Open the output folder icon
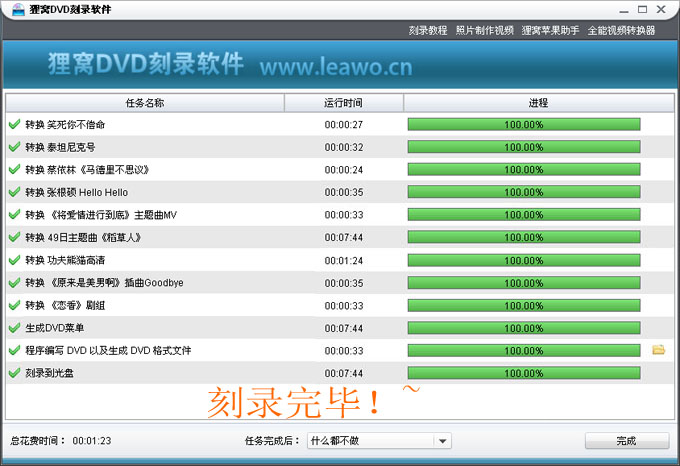This screenshot has height=466, width=680. click(658, 349)
